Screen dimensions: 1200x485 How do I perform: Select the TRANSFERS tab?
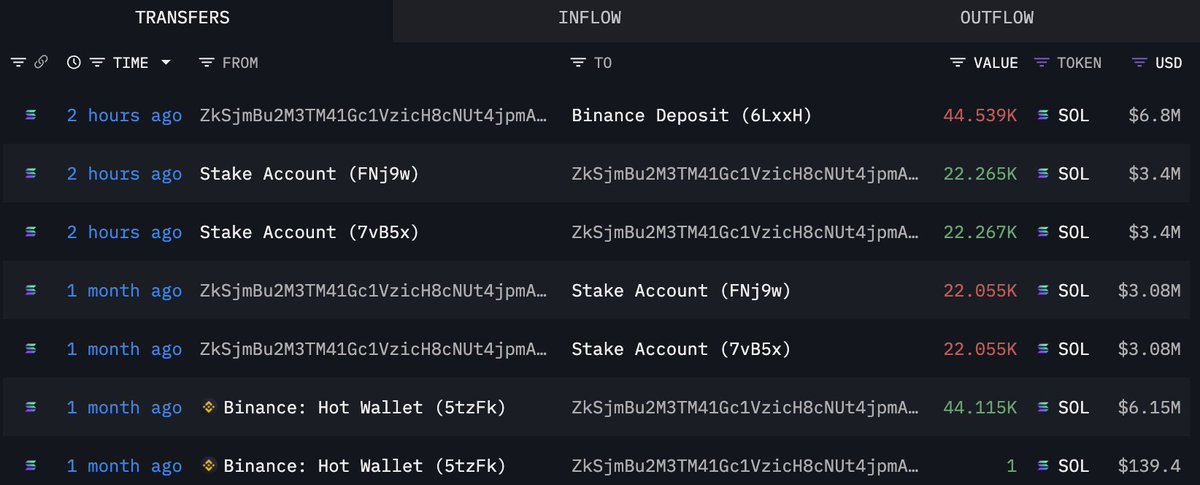coord(182,18)
